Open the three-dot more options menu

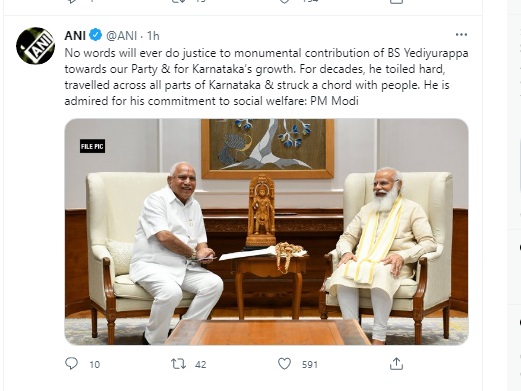(x=461, y=35)
